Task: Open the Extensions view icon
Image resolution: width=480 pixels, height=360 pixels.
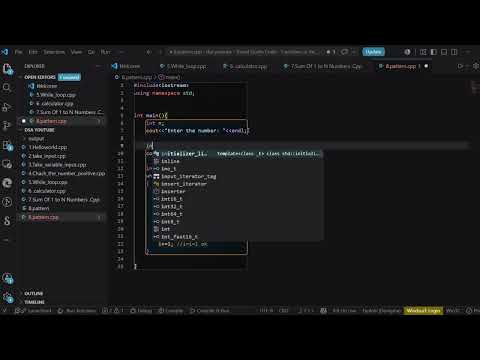Action: [x=7, y=145]
